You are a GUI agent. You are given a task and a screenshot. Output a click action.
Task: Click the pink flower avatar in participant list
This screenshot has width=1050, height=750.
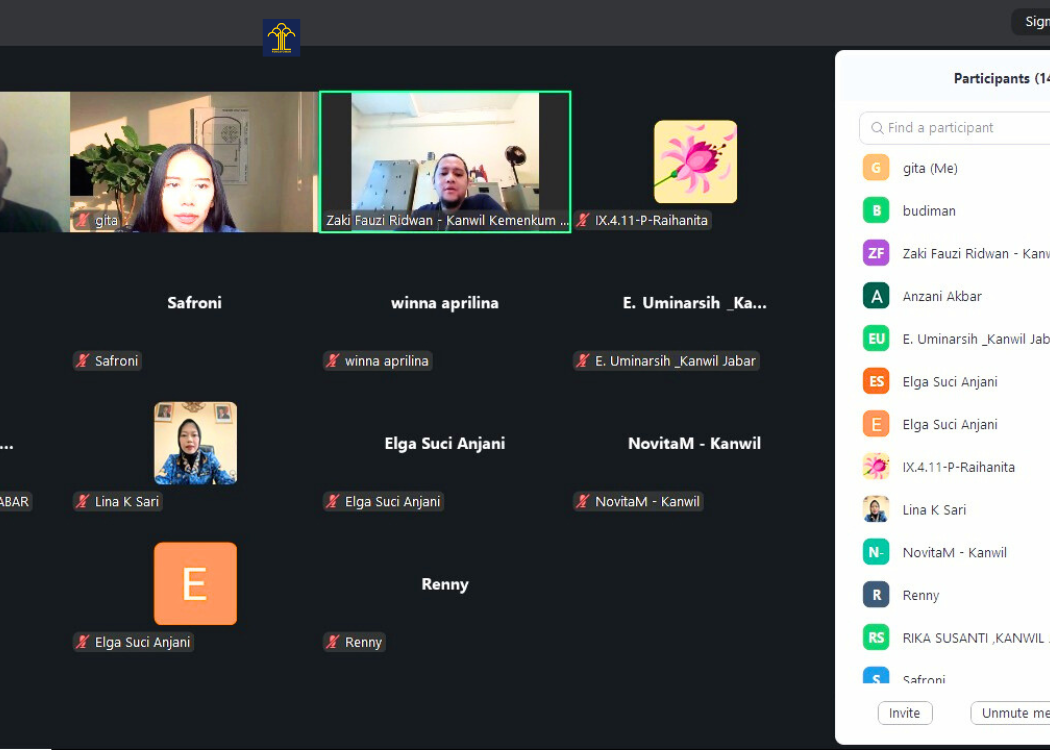876,467
